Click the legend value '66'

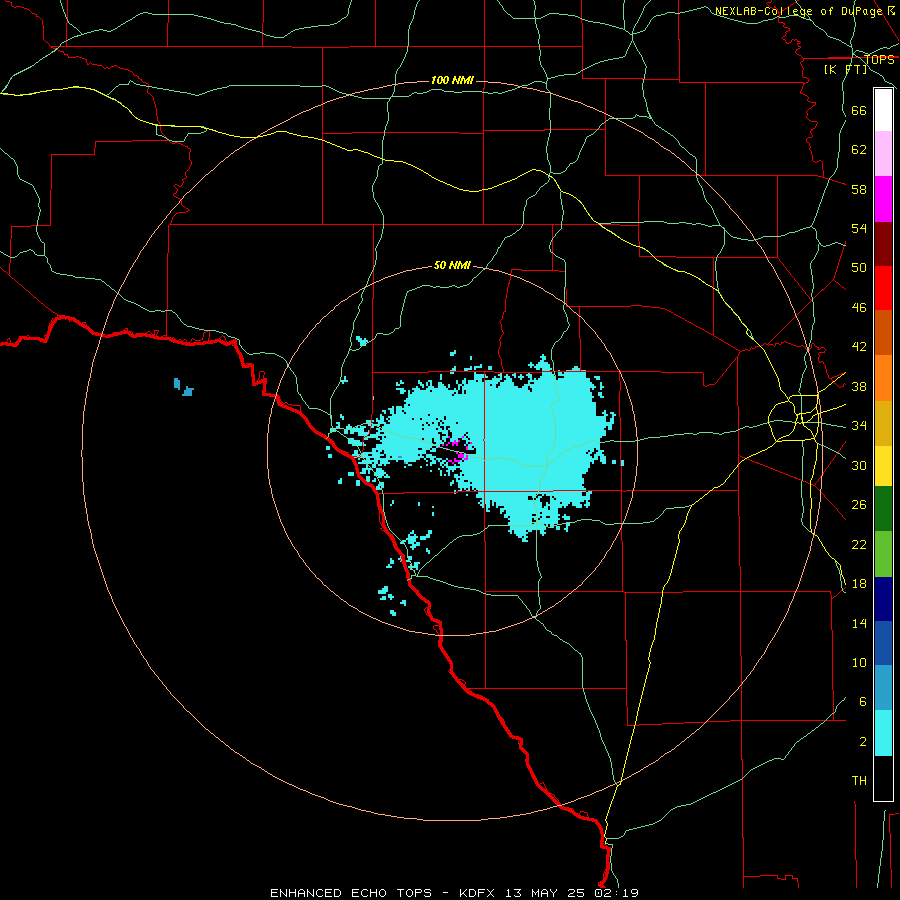(859, 111)
